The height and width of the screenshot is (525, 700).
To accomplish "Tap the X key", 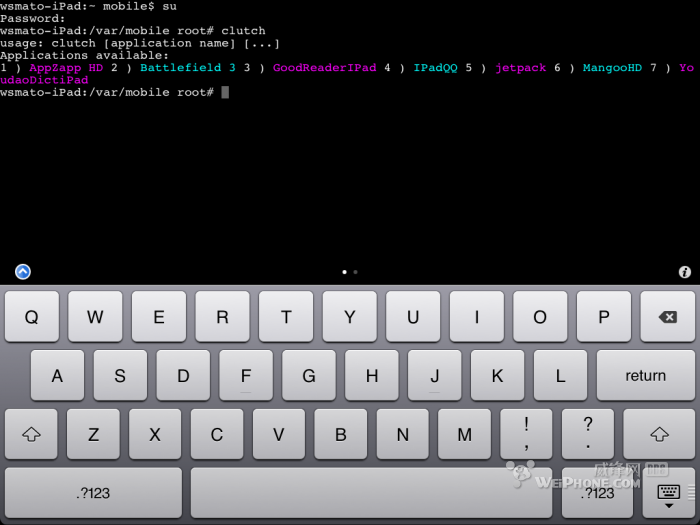I will [x=155, y=434].
